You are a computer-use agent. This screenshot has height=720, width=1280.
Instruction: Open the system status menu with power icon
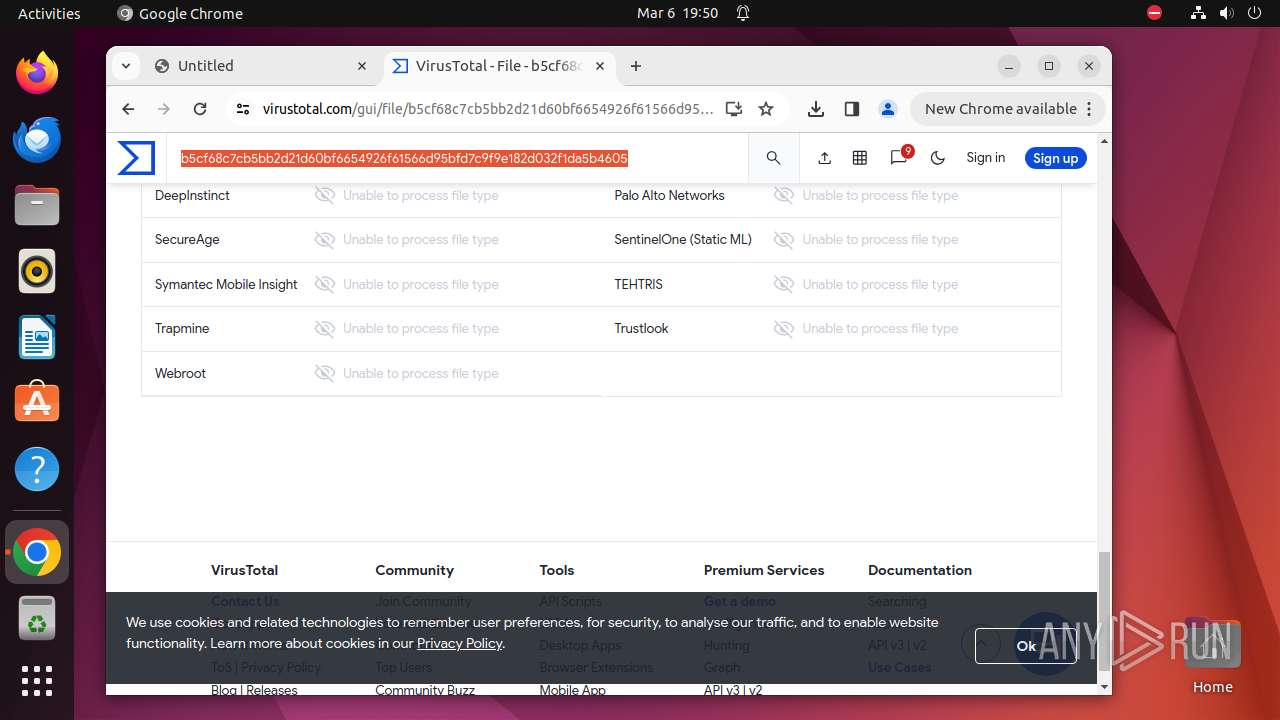1226,13
